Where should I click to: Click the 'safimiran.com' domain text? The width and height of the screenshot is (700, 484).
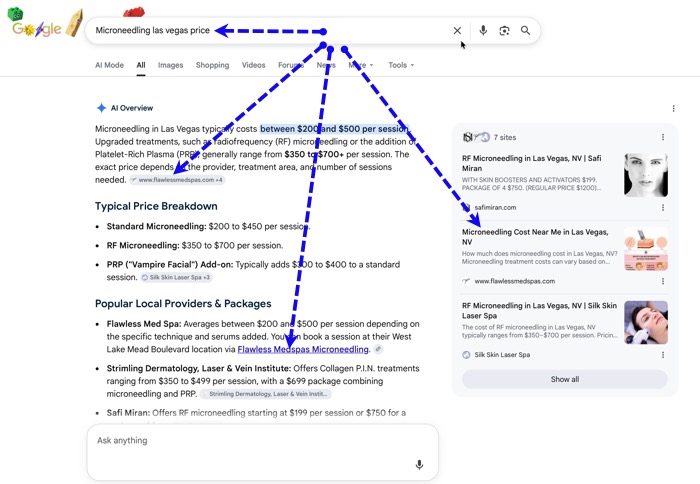click(495, 207)
